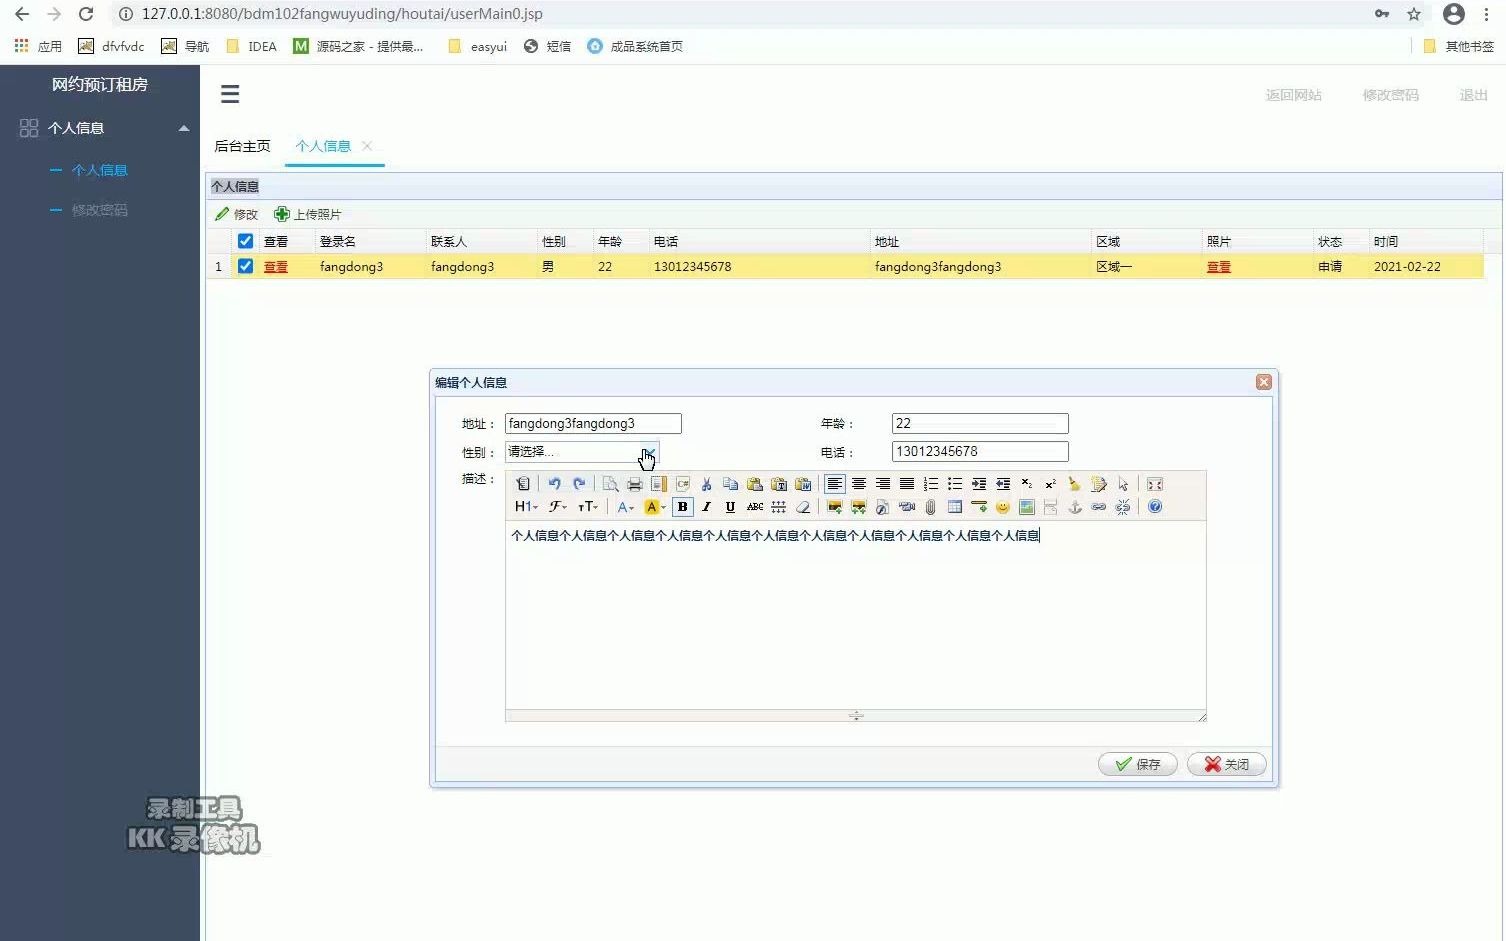This screenshot has height=941, width=1506.
Task: Toggle bold formatting
Action: (x=683, y=507)
